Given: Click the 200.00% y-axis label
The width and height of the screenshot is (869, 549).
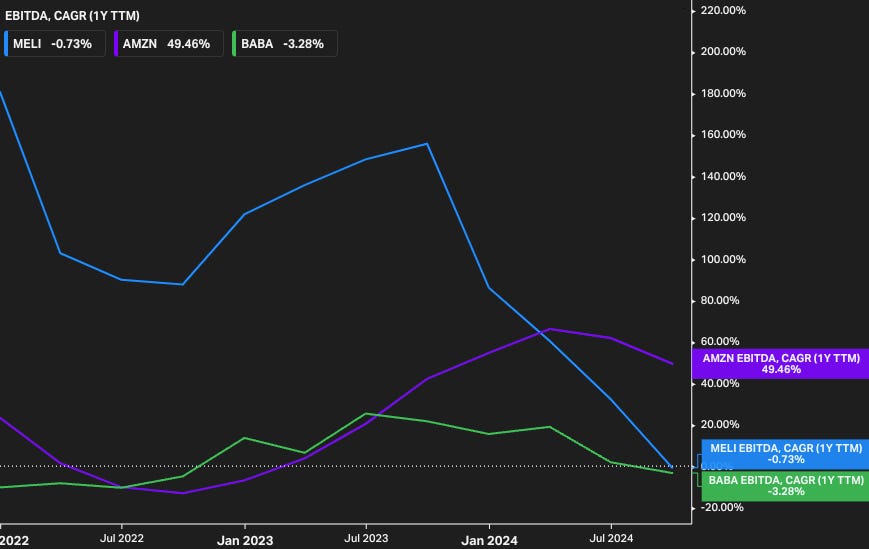Looking at the screenshot, I should (x=723, y=52).
